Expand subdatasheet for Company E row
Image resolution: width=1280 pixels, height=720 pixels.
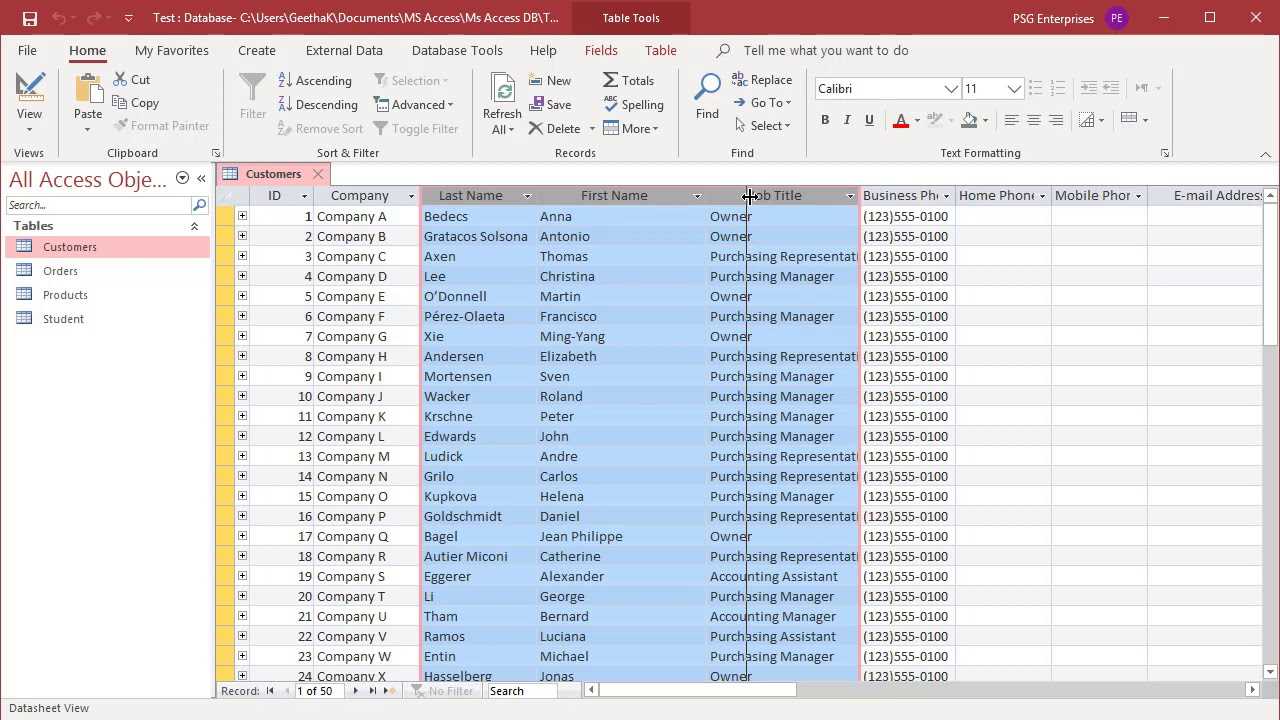(x=242, y=296)
